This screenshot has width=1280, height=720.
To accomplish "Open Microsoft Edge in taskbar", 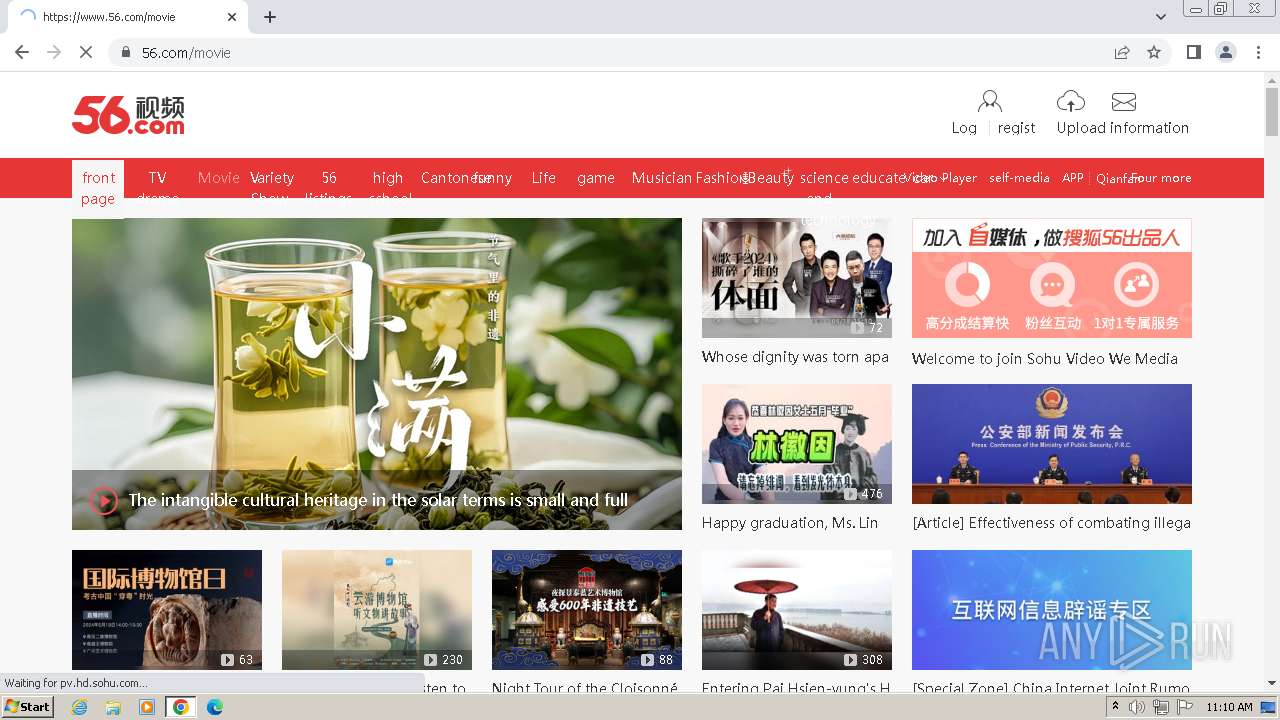I will 215,707.
